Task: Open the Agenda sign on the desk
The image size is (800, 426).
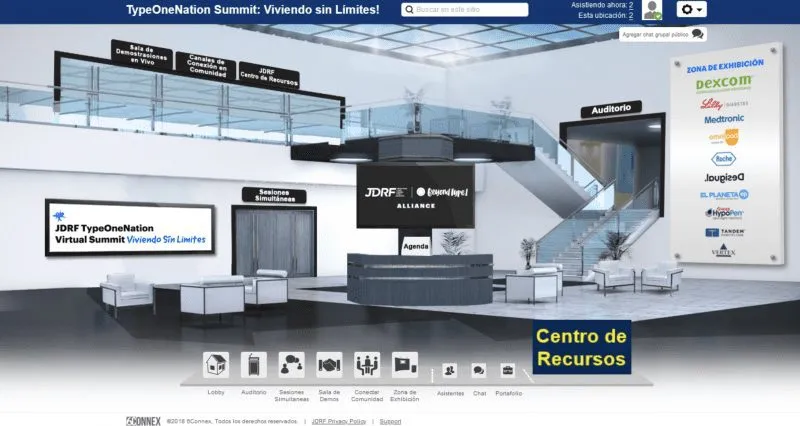Action: click(x=416, y=246)
